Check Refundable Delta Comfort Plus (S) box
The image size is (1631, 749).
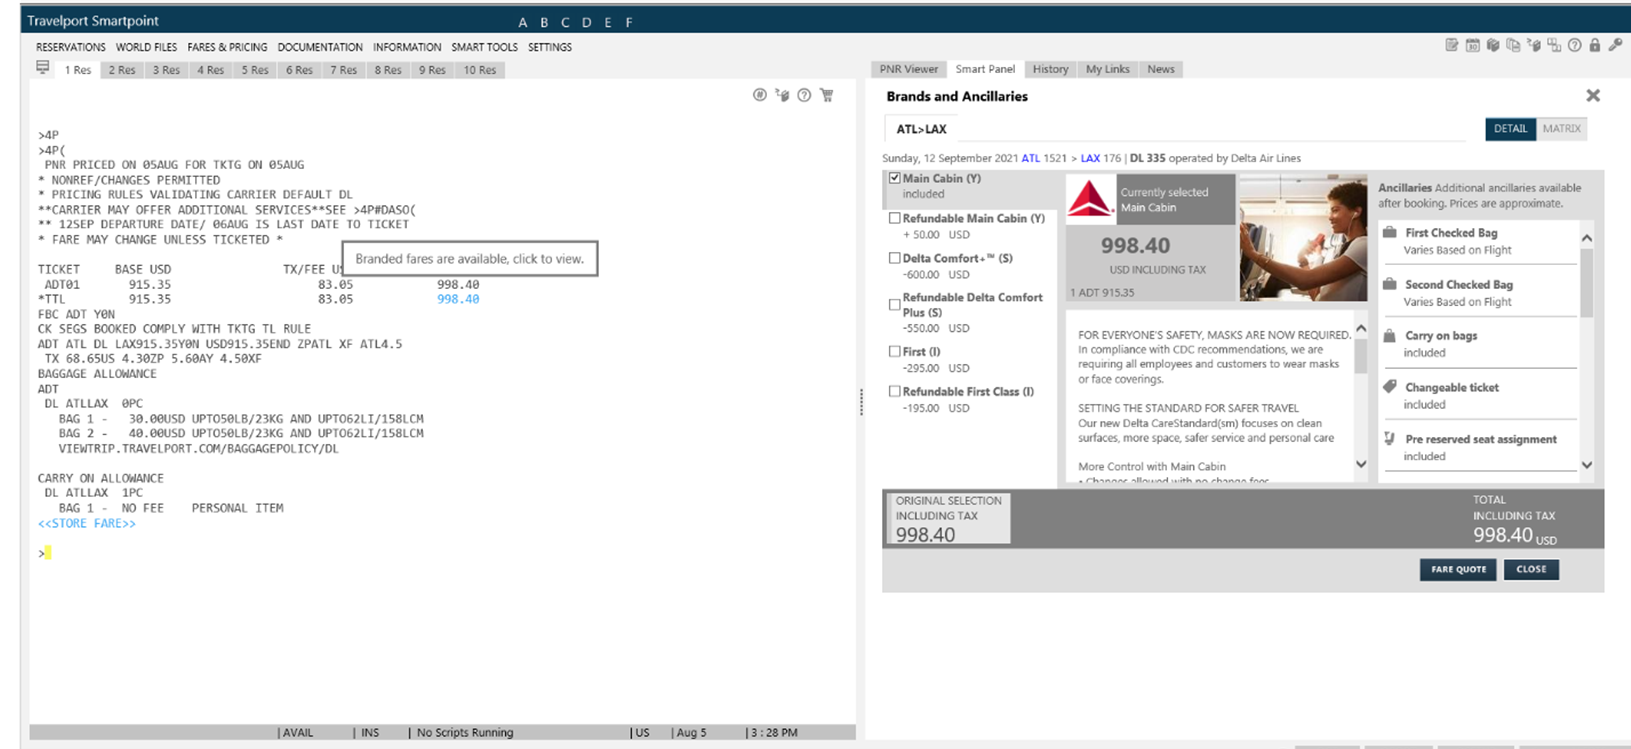click(895, 305)
